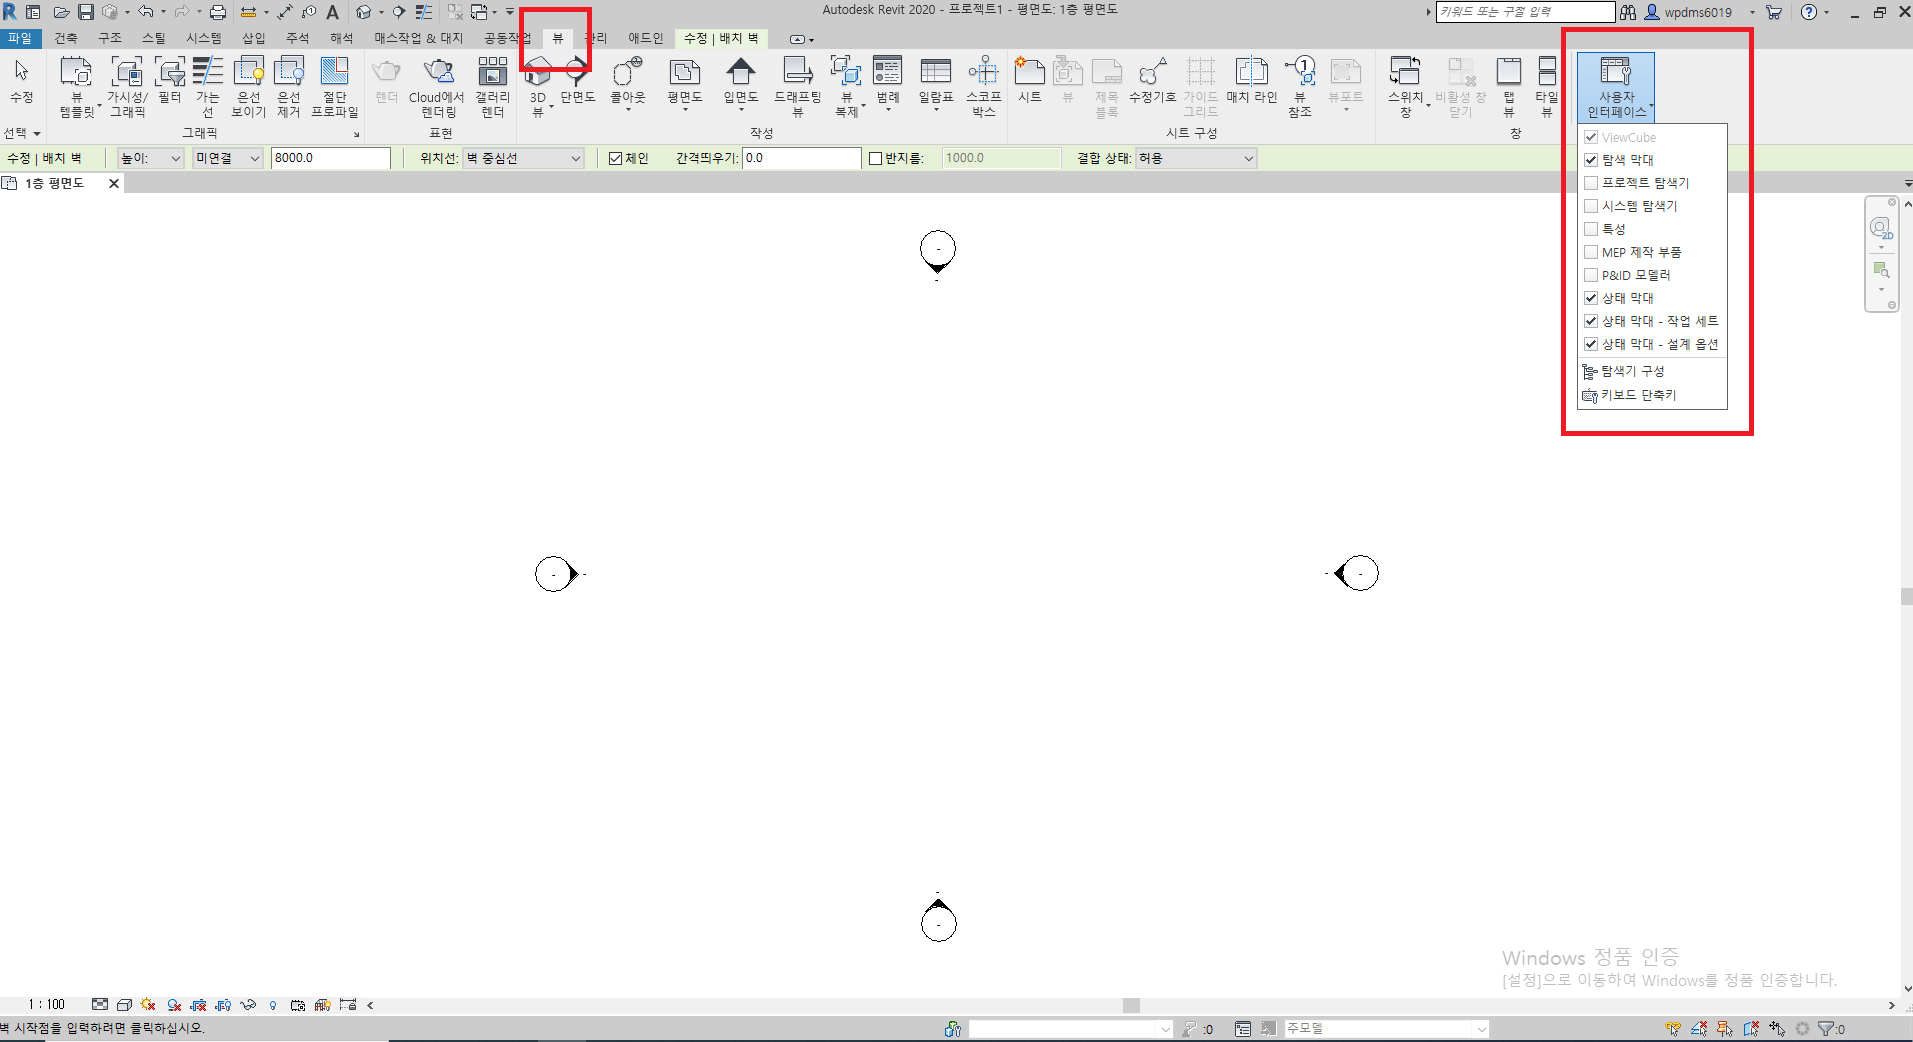Add a 수정기호 revision tool
The width and height of the screenshot is (1913, 1042).
(1153, 81)
